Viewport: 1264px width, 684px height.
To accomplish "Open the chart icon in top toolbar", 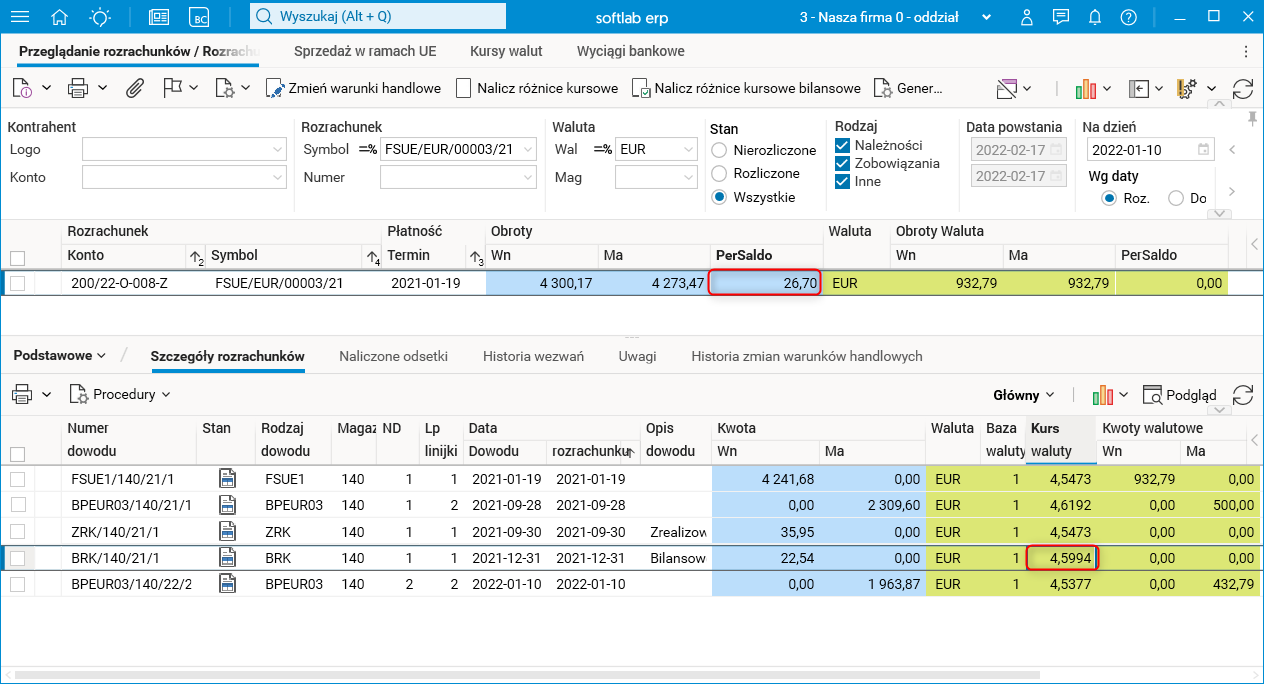I will click(1086, 88).
